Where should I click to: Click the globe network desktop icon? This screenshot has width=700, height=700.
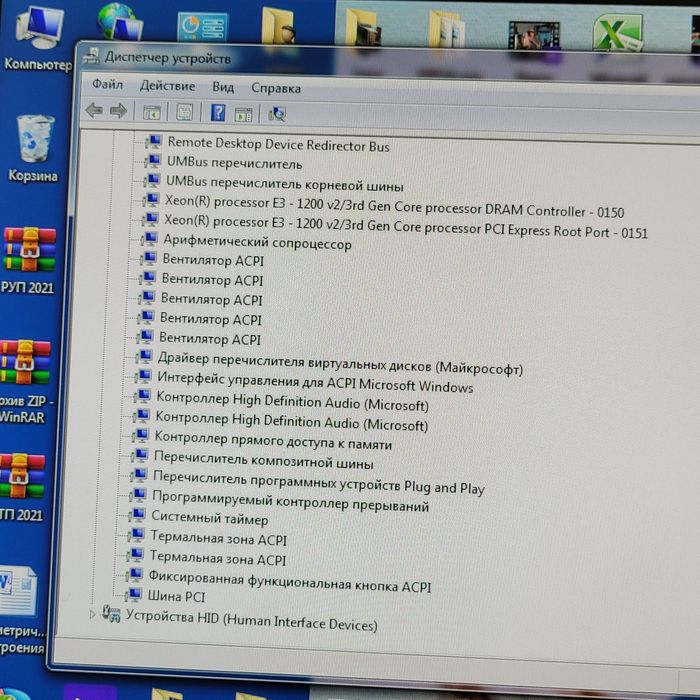click(120, 21)
